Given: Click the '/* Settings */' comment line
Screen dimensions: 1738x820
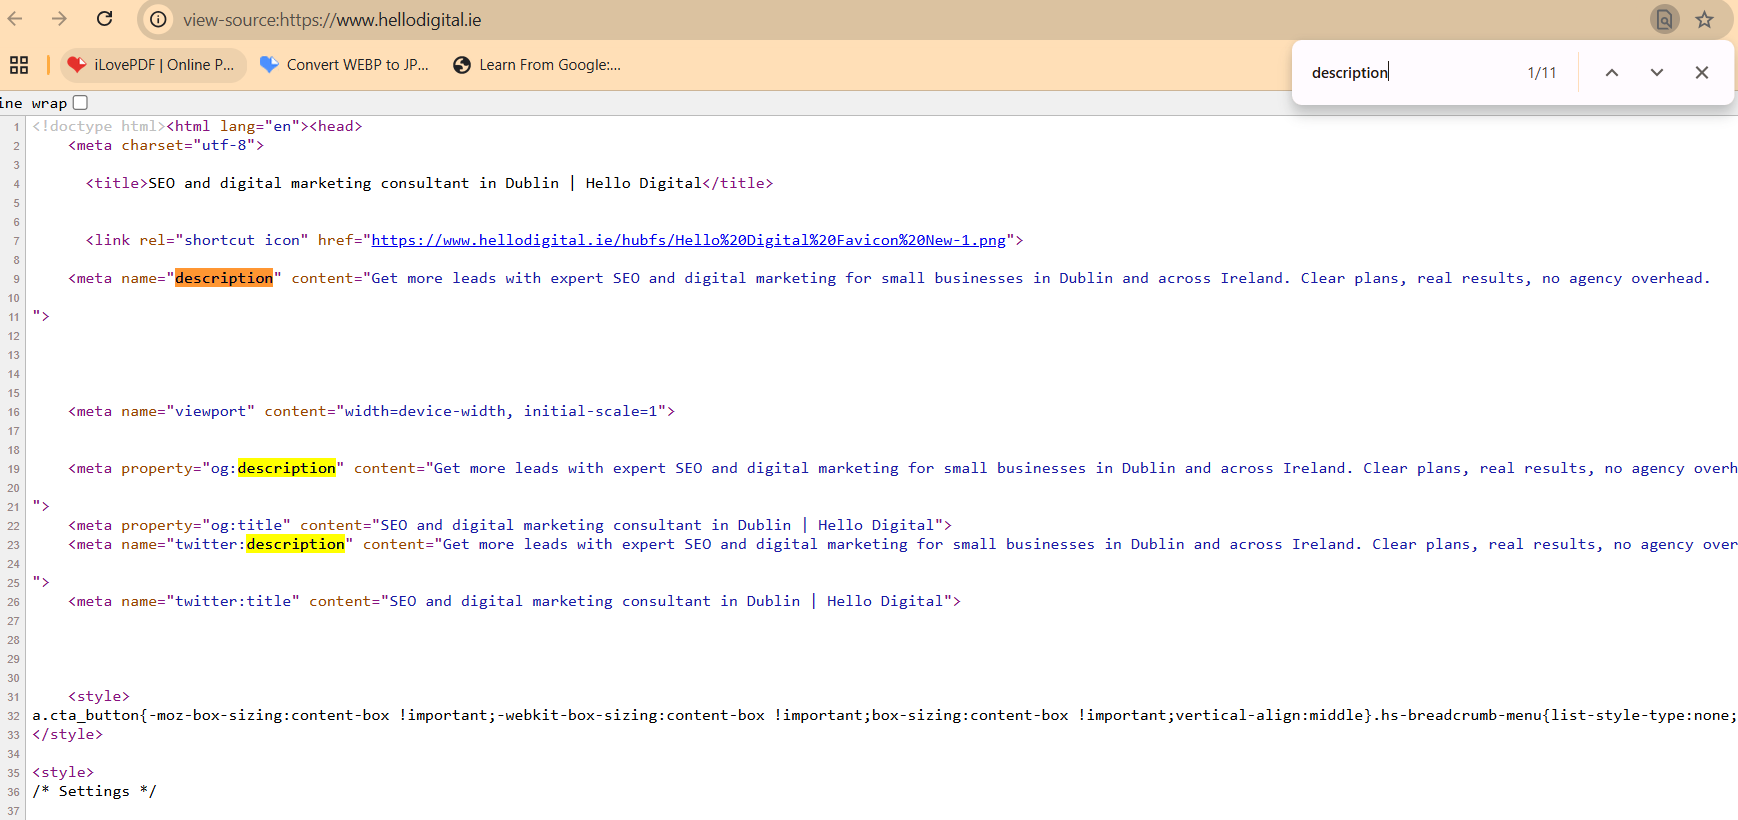Looking at the screenshot, I should pos(95,791).
